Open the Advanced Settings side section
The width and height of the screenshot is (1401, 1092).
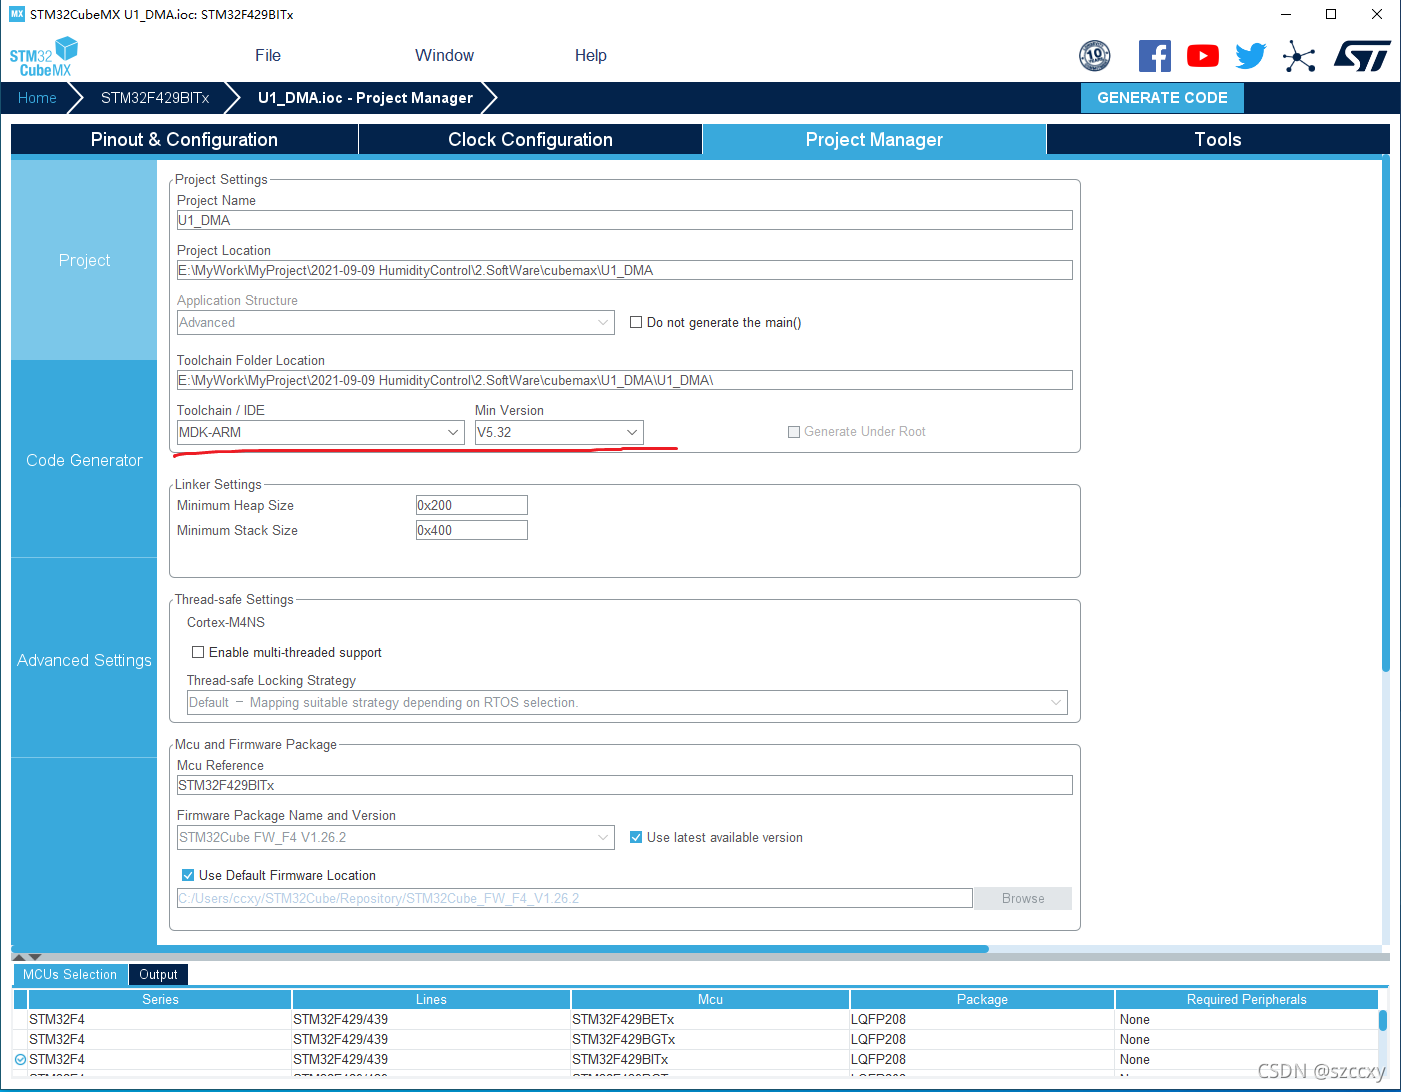(84, 660)
